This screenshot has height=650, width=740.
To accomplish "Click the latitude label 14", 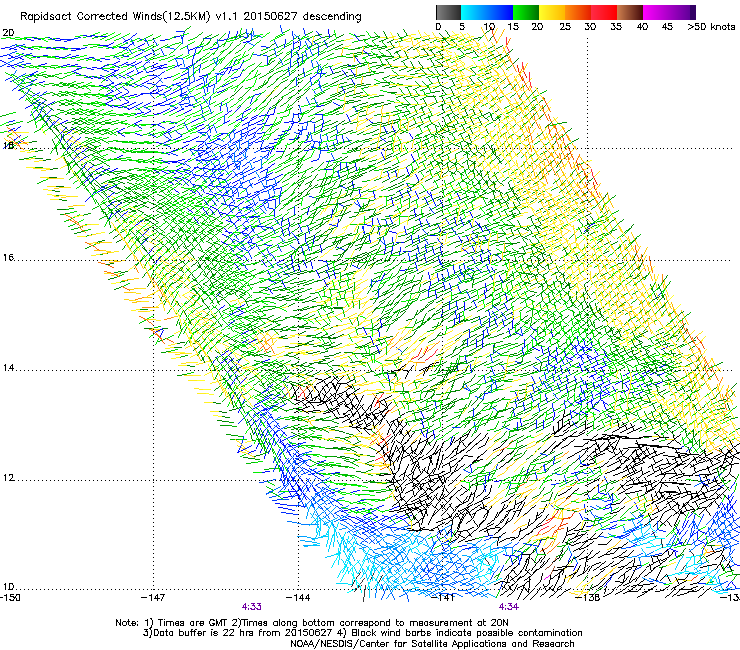I will pyautogui.click(x=8, y=368).
